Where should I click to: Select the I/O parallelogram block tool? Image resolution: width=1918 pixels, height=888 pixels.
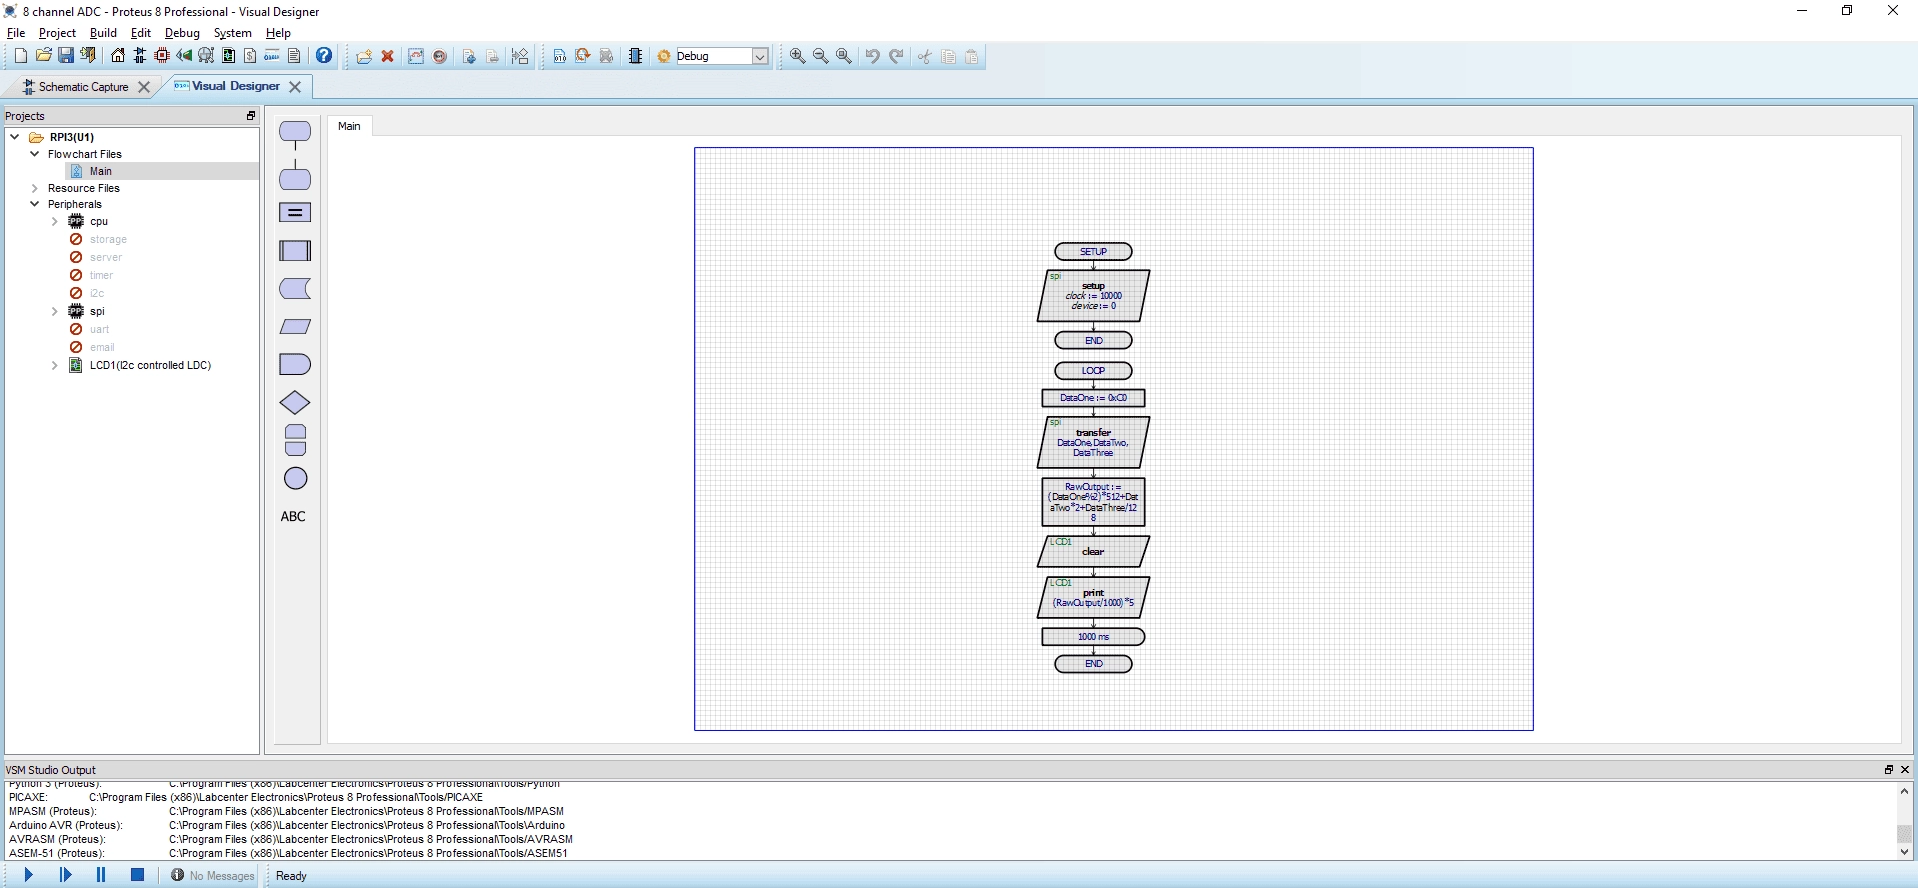click(295, 326)
